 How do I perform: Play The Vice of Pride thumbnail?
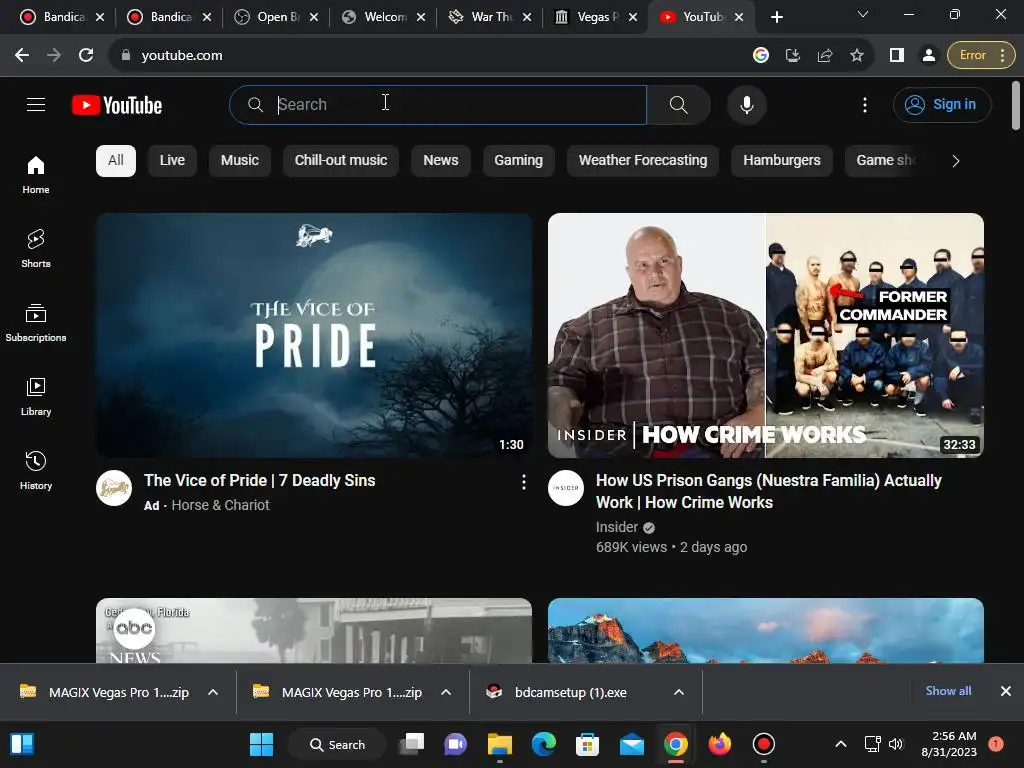coord(314,335)
